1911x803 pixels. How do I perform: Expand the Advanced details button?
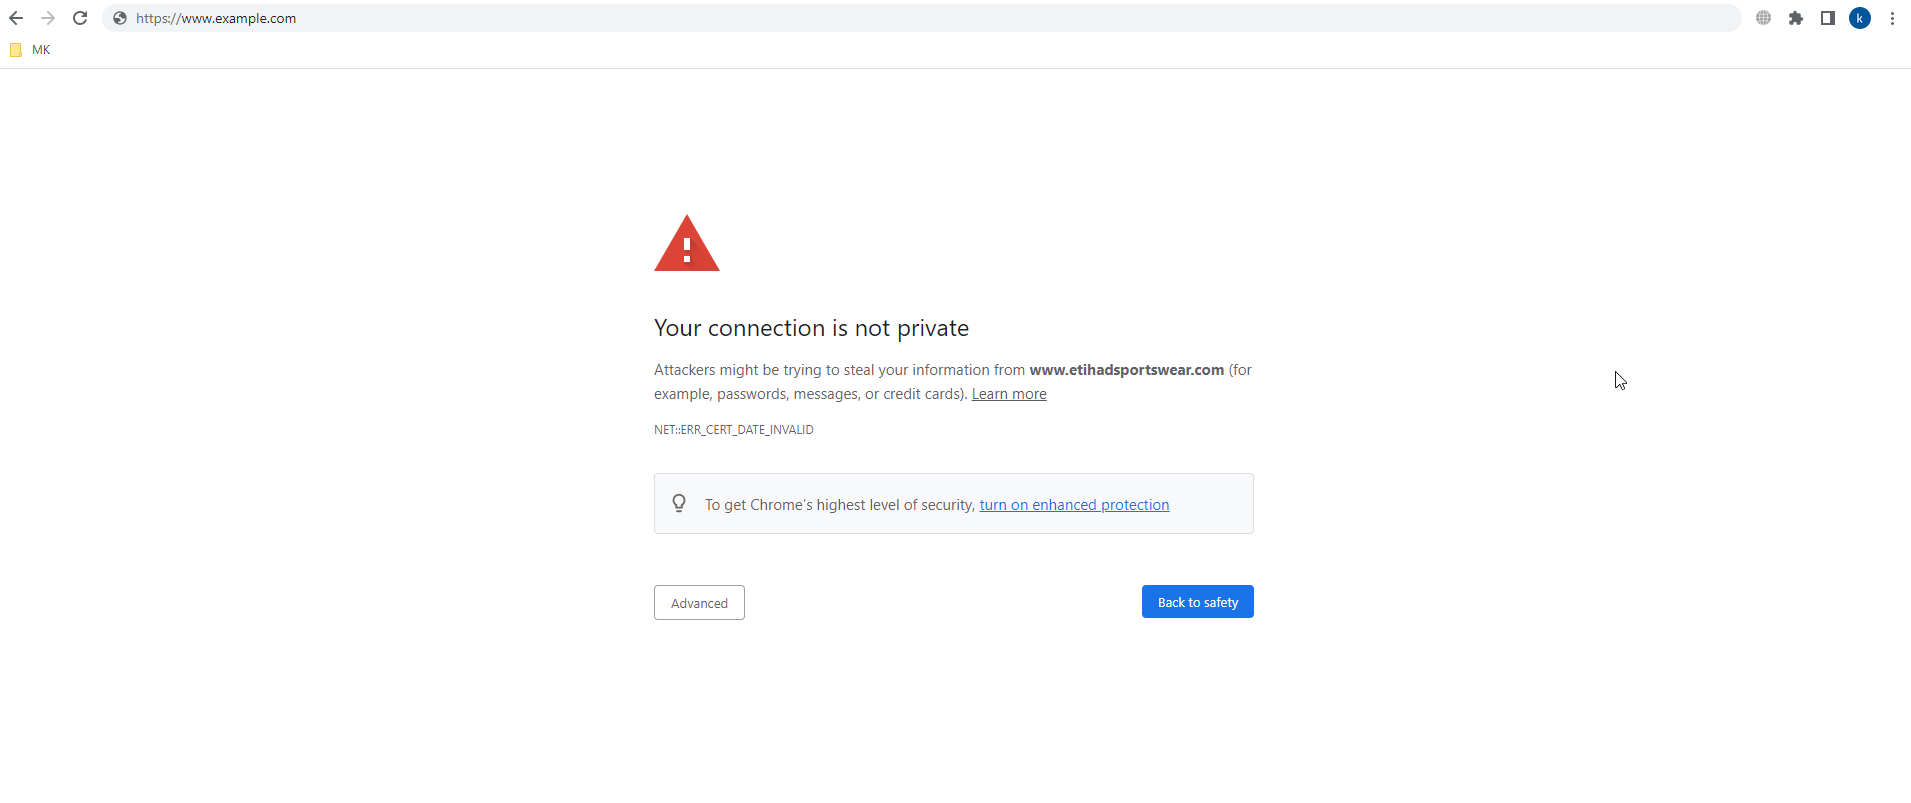point(699,603)
